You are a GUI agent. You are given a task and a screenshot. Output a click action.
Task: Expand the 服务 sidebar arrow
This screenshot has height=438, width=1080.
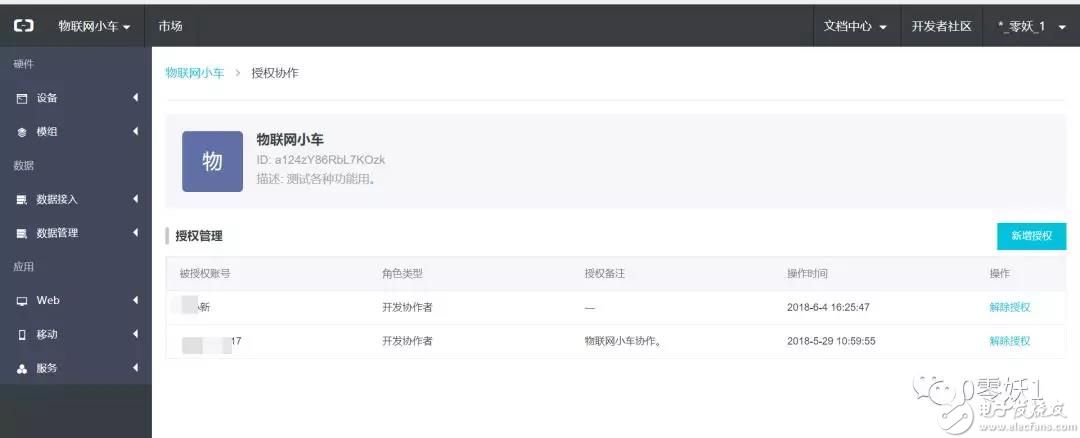[x=135, y=369]
